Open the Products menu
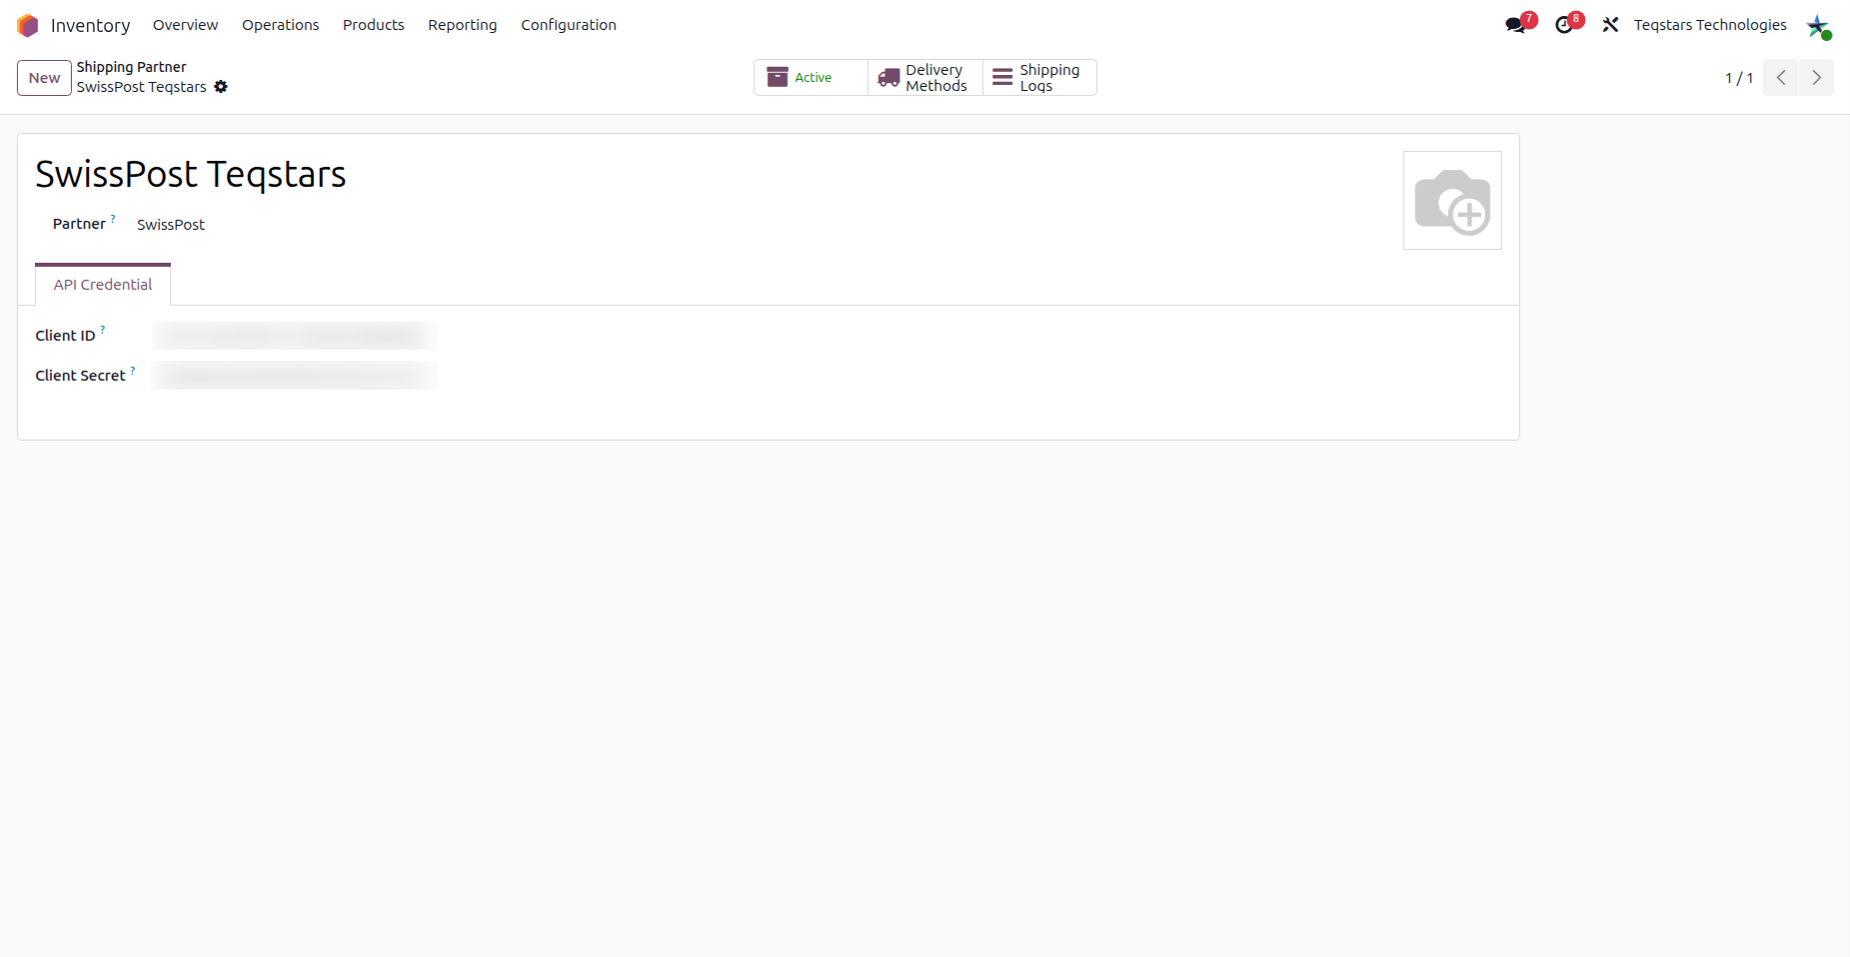 point(373,25)
